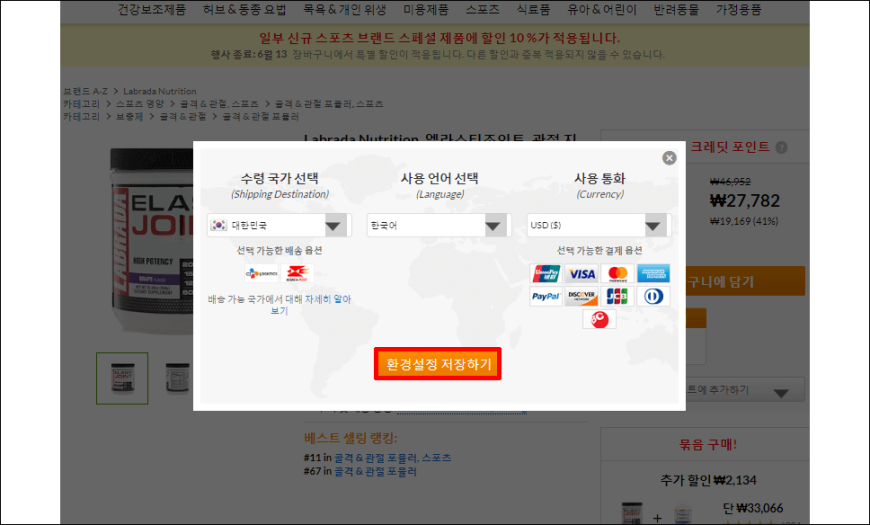Open the 허브 & 동종 요법 menu
Viewport: 870px width, 525px height.
pyautogui.click(x=244, y=9)
